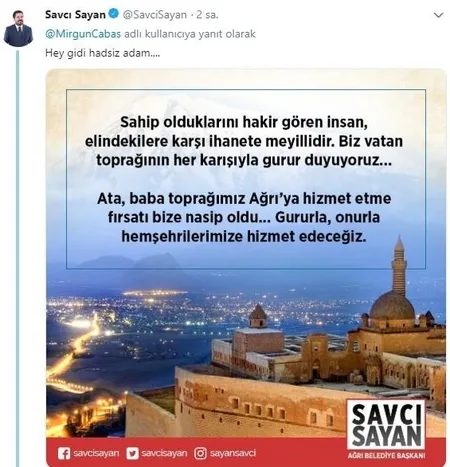Click the 'AĞRI BELEDİYE BAŞKANI' caption
Image resolution: width=450 pixels, height=467 pixels.
[386, 456]
